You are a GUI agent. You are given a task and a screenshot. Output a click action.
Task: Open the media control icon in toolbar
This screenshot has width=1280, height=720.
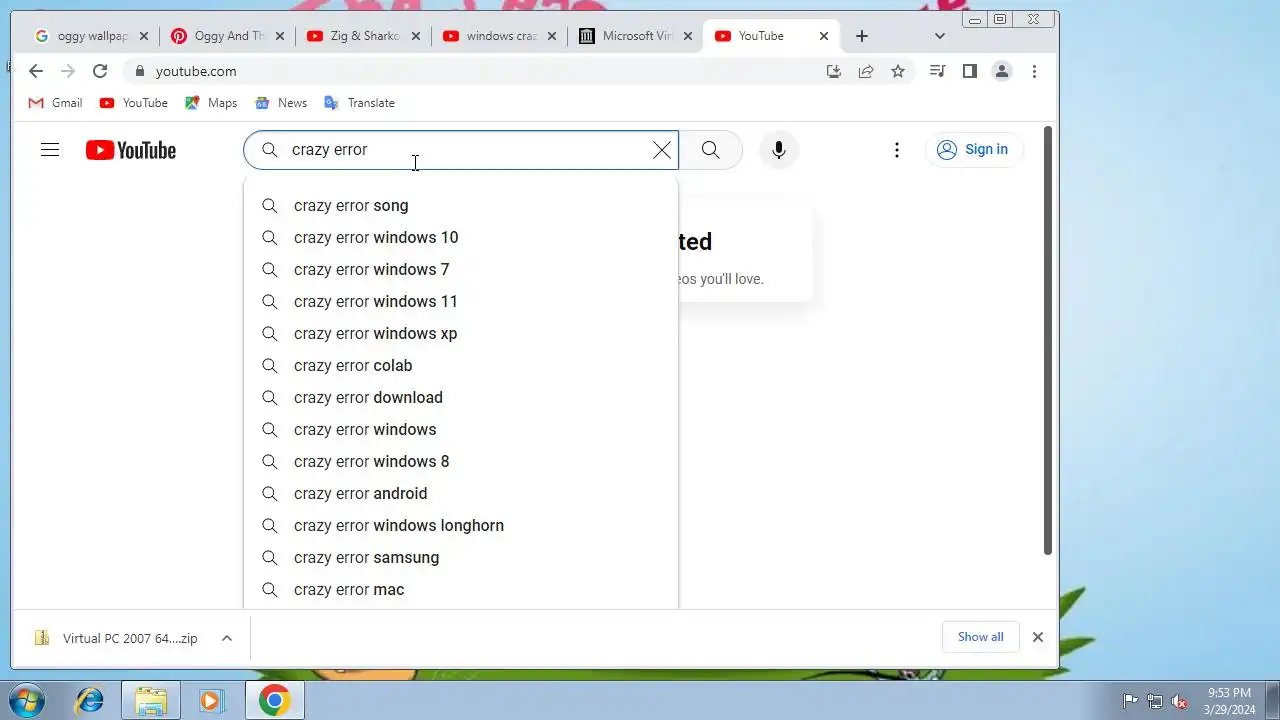tap(937, 71)
